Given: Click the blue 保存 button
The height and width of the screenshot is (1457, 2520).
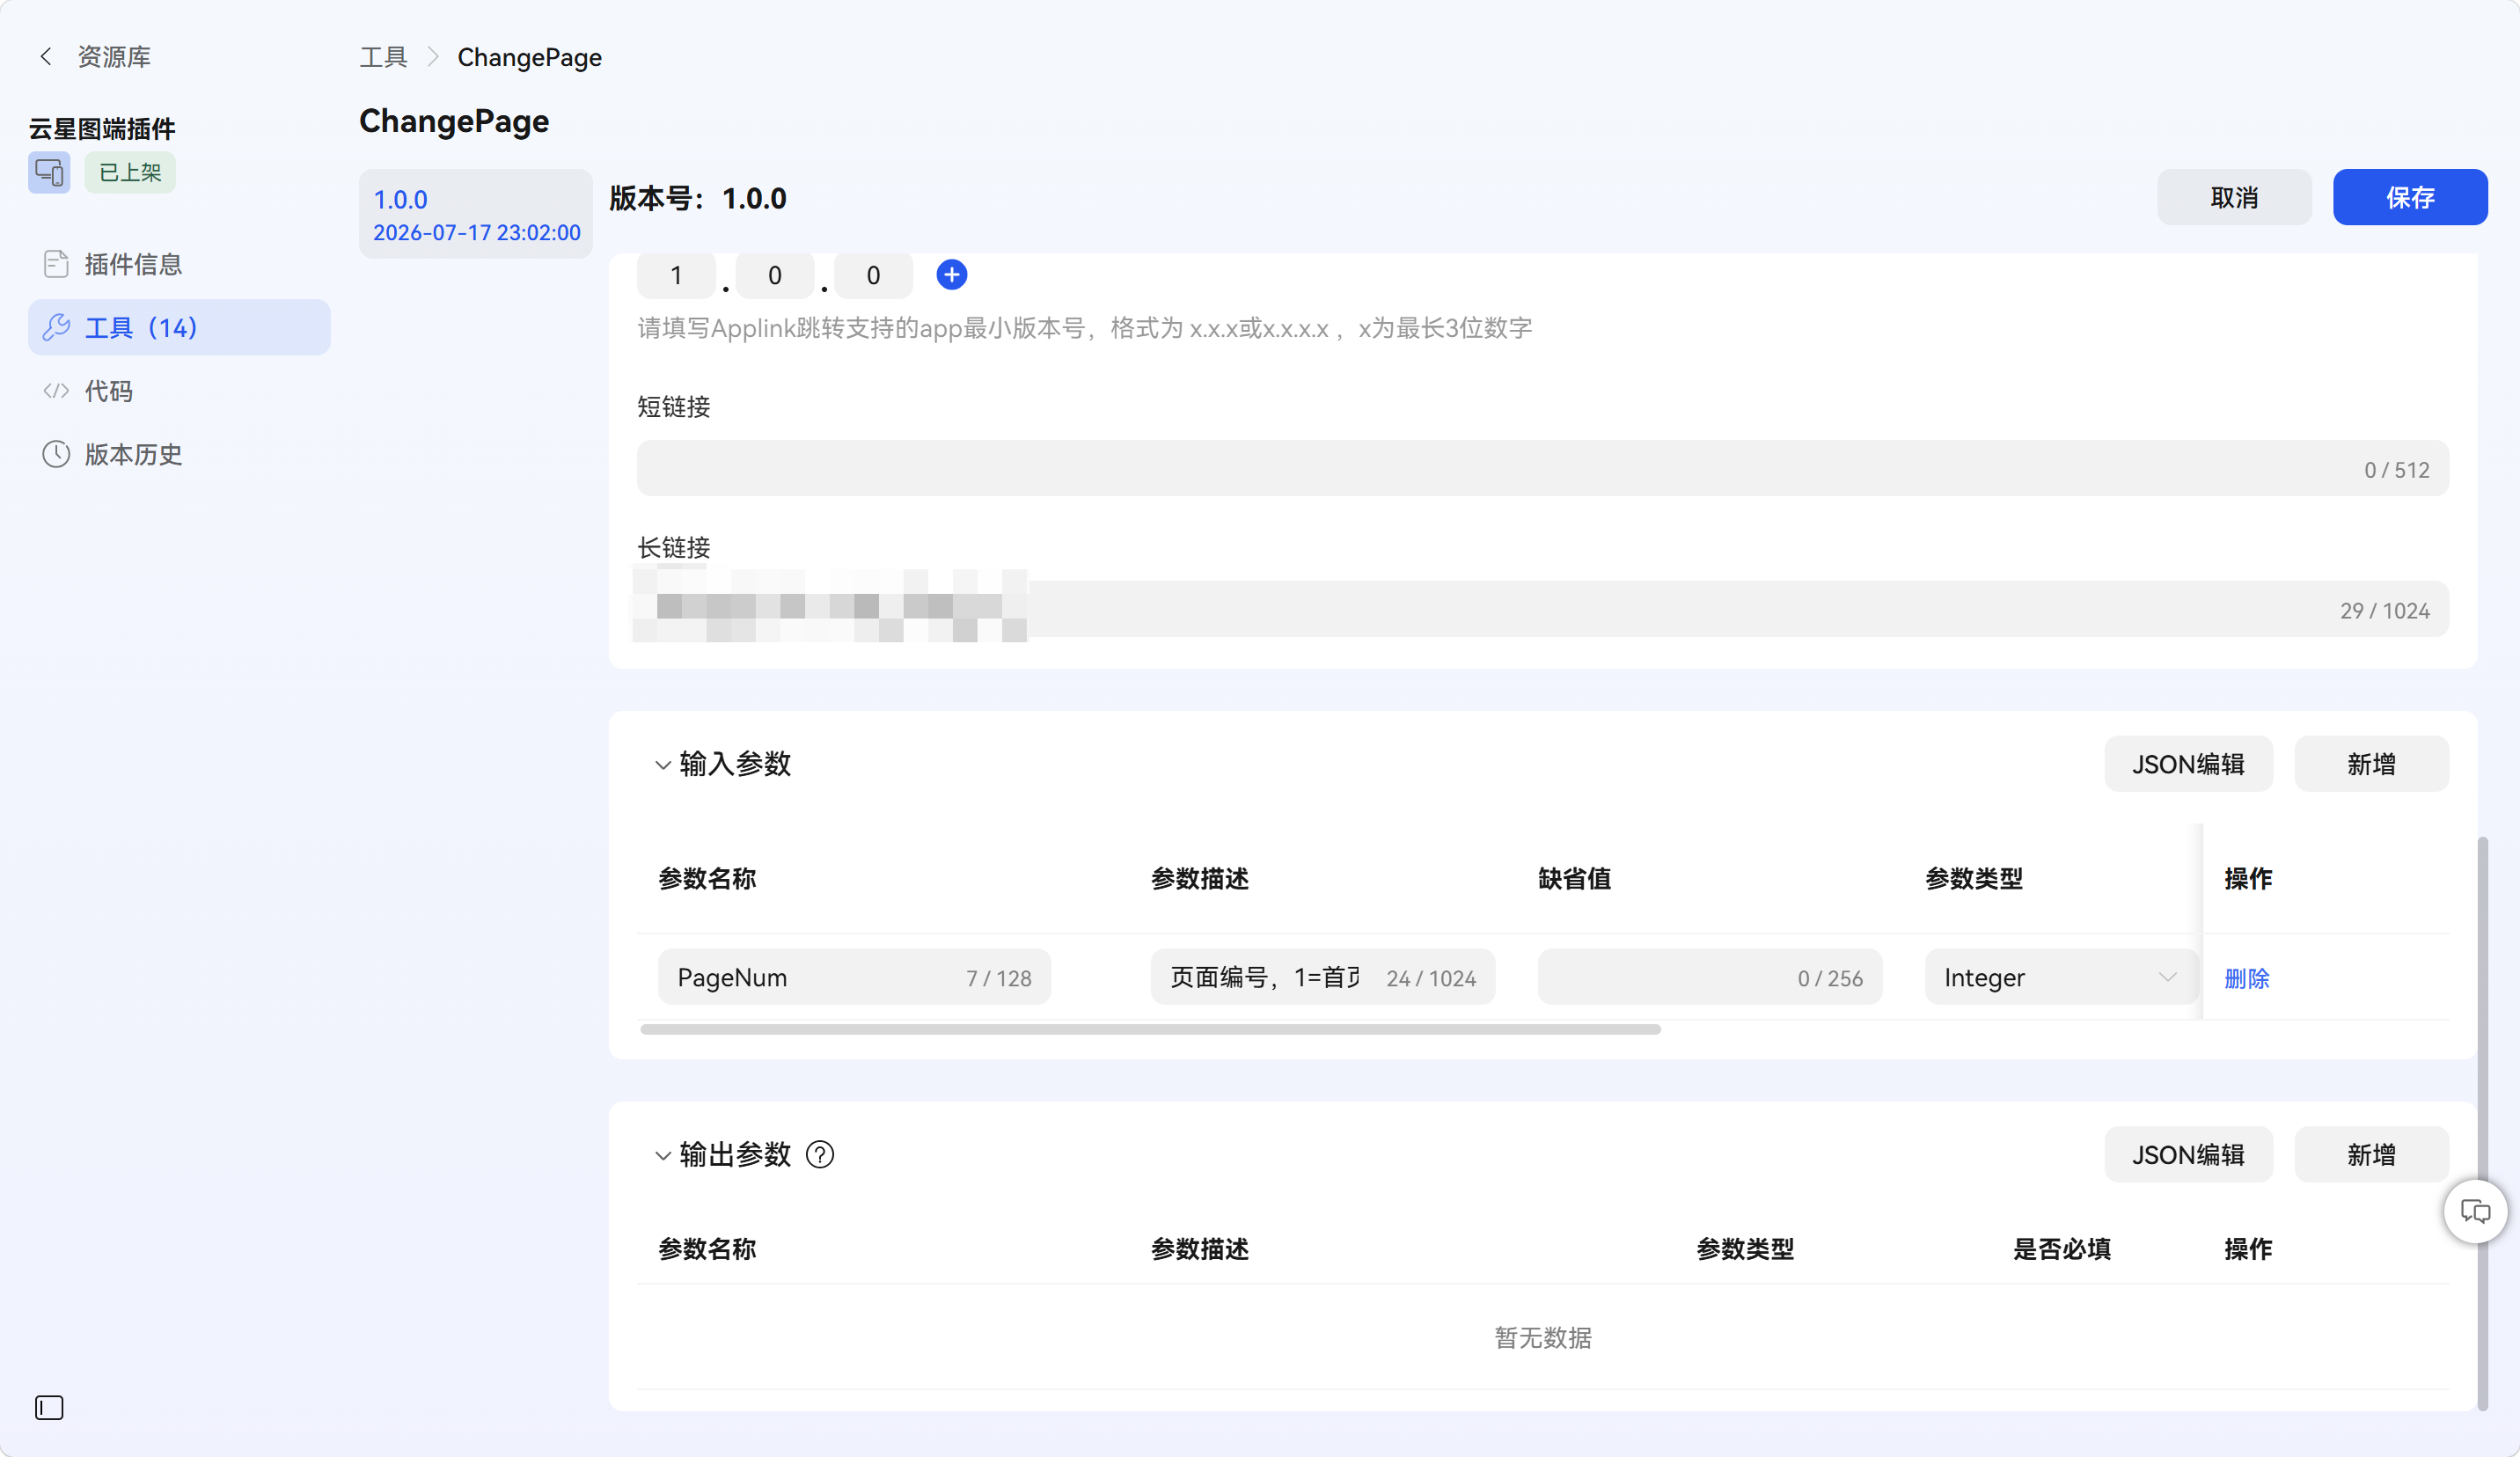Looking at the screenshot, I should 2410,197.
